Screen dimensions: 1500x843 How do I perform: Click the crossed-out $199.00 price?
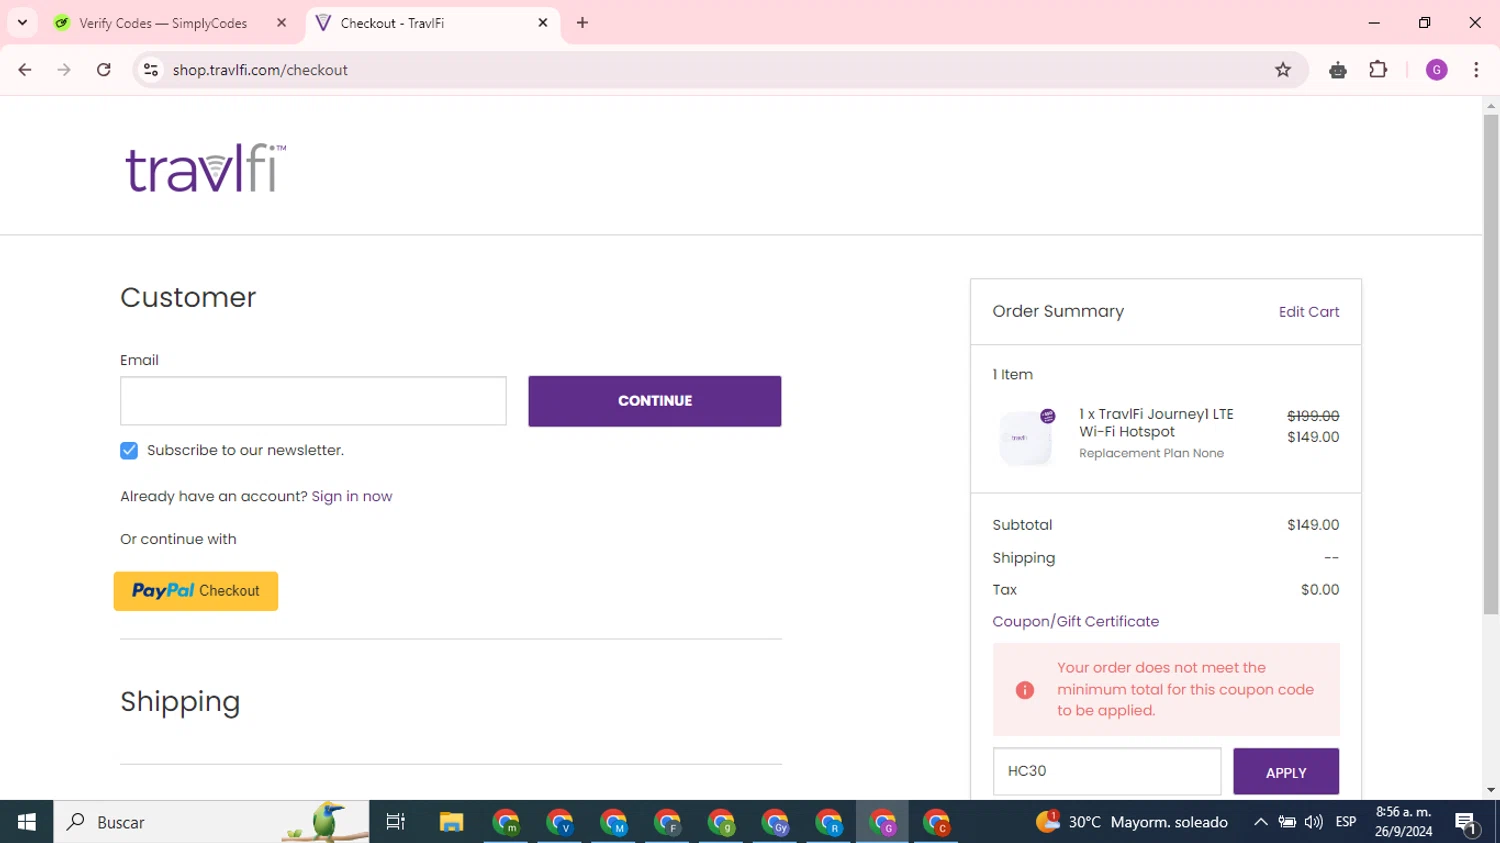point(1313,416)
